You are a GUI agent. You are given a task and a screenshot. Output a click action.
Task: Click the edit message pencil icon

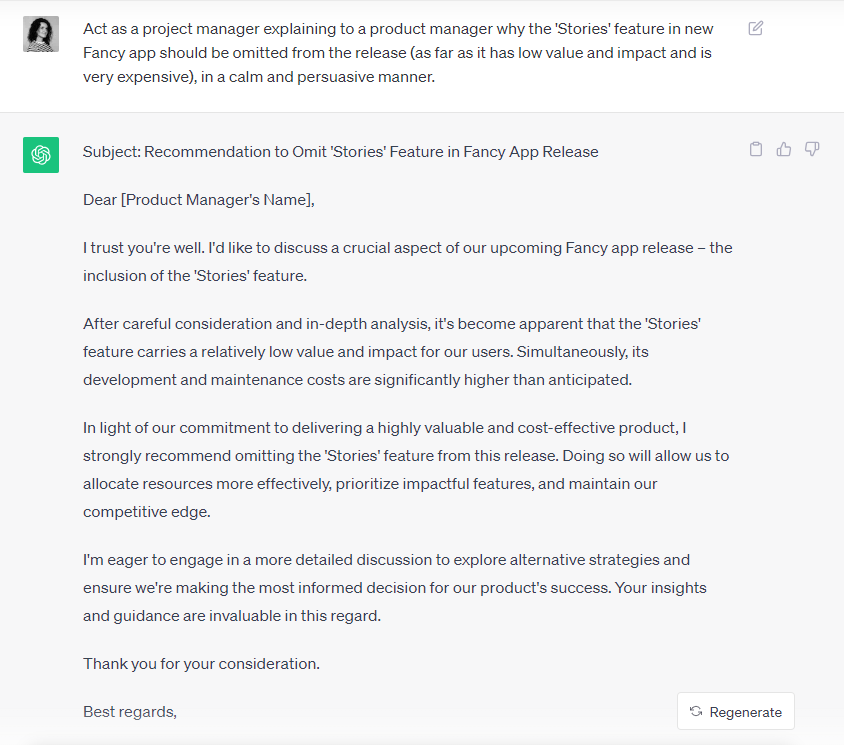coord(756,28)
